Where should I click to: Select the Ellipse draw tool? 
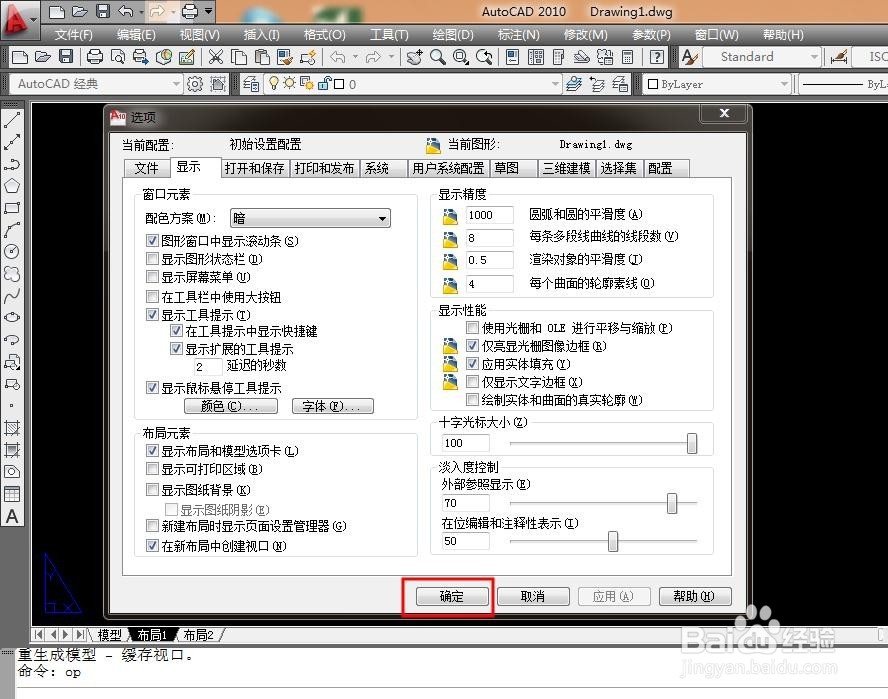point(12,317)
